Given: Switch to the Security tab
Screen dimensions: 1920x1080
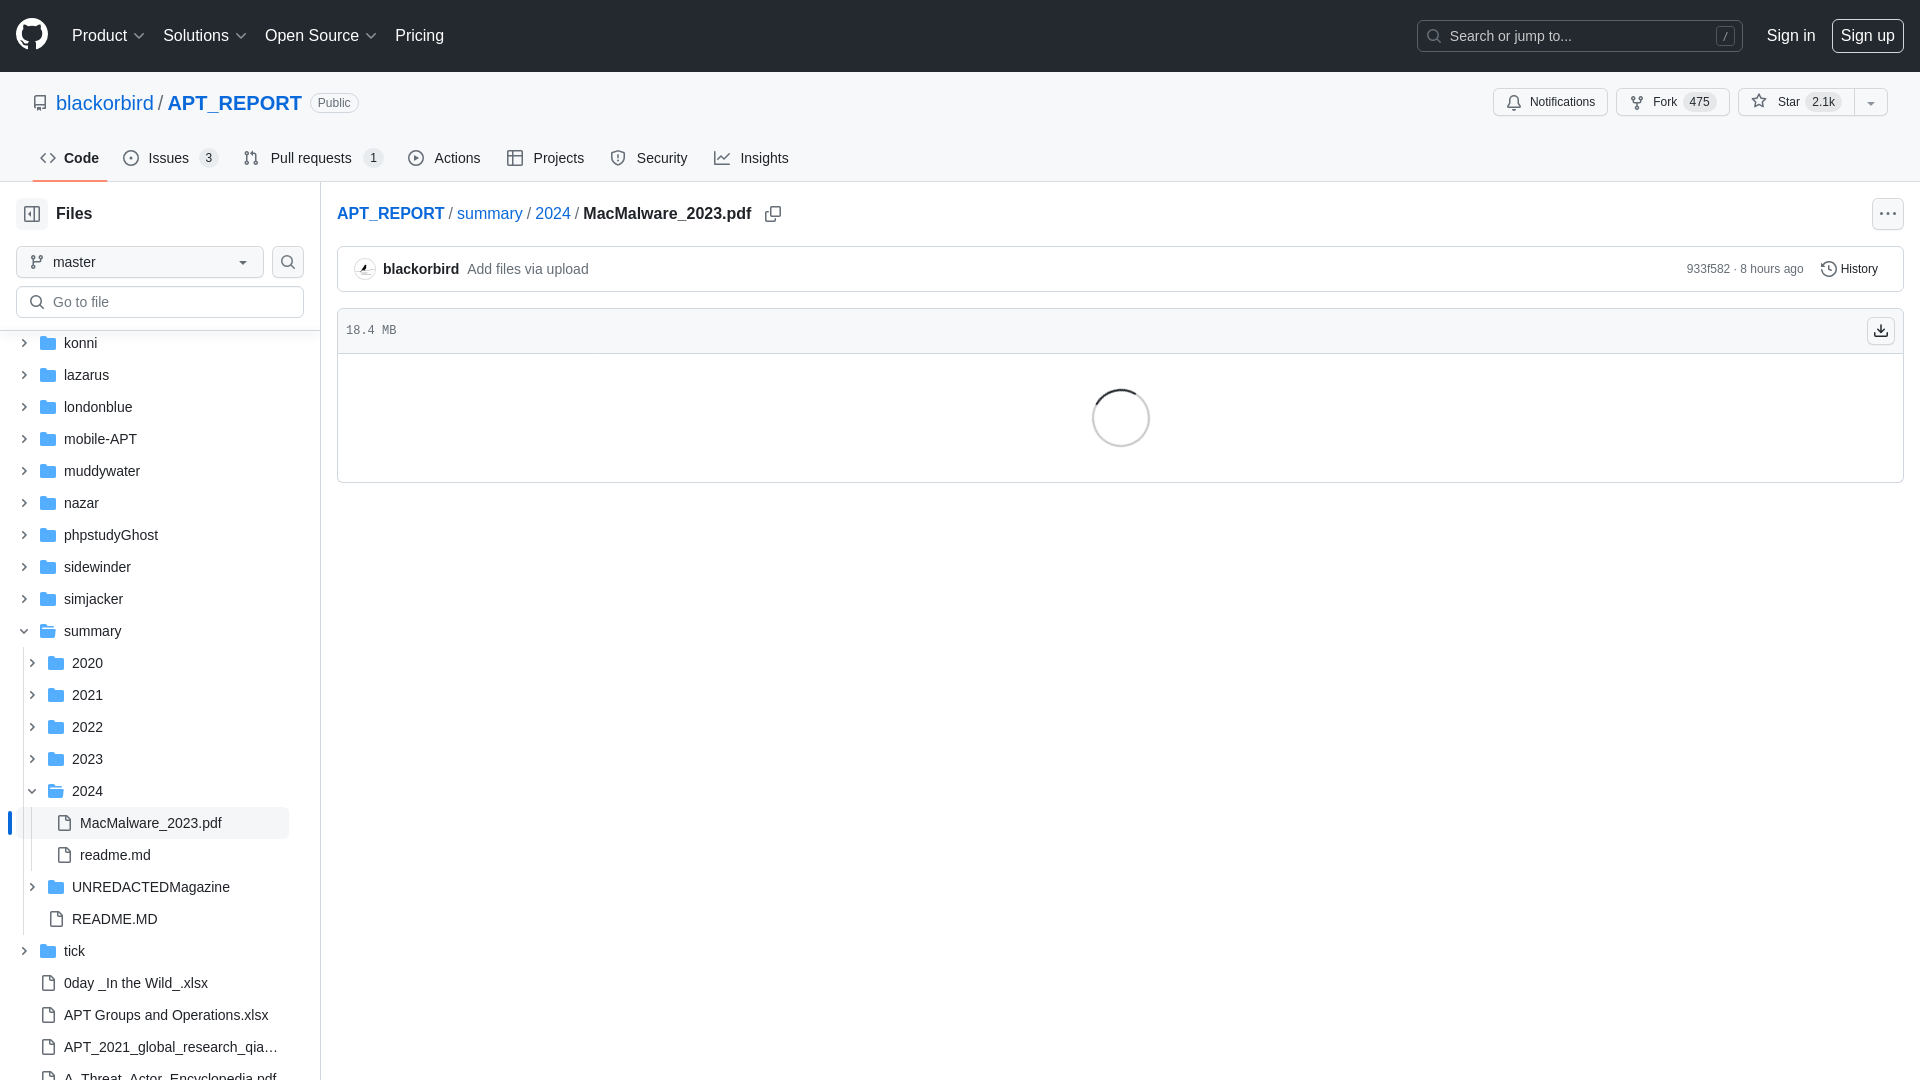Looking at the screenshot, I should 649,158.
